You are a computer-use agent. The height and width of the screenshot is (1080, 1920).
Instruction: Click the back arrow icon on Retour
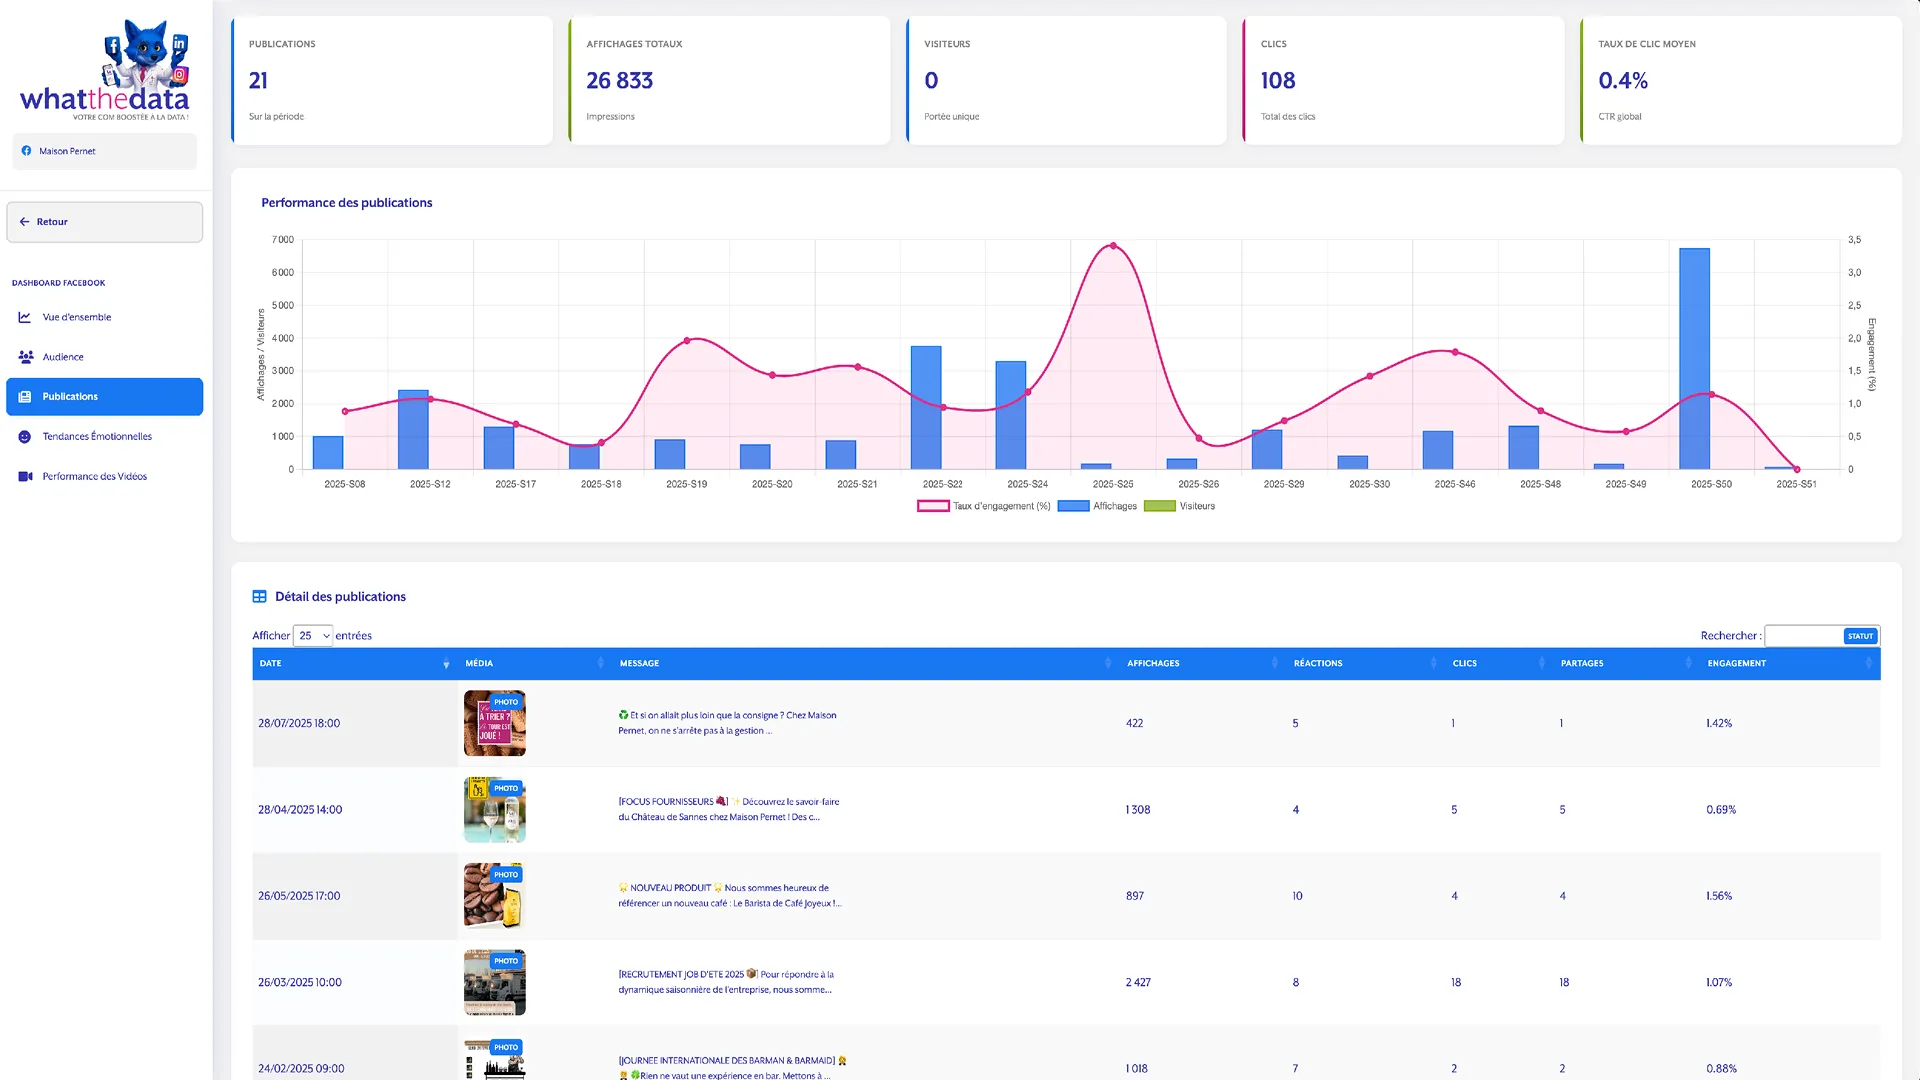tap(24, 222)
